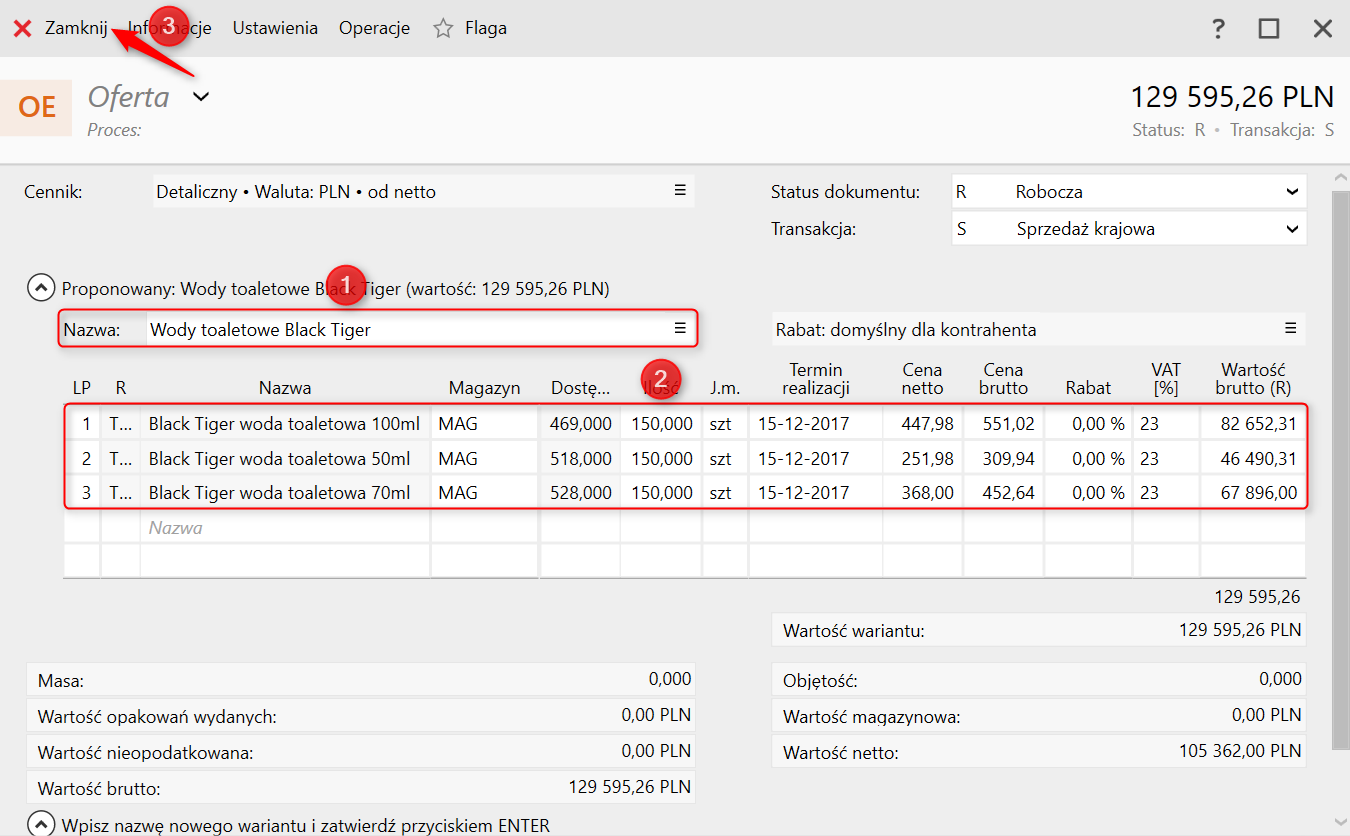Open the Cennik field list icon

pyautogui.click(x=680, y=191)
